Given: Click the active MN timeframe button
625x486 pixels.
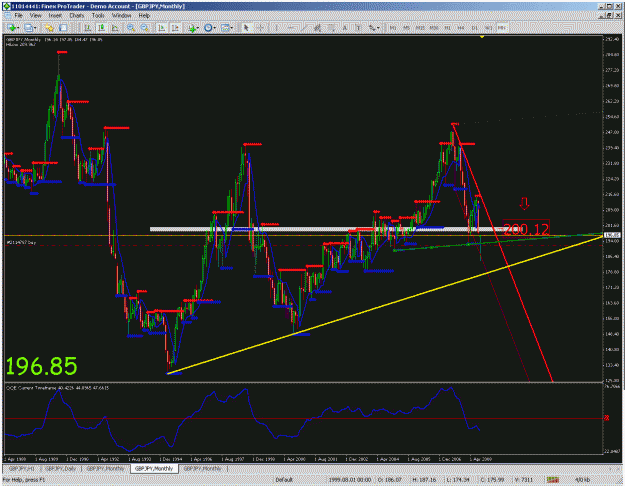Looking at the screenshot, I should pos(502,28).
